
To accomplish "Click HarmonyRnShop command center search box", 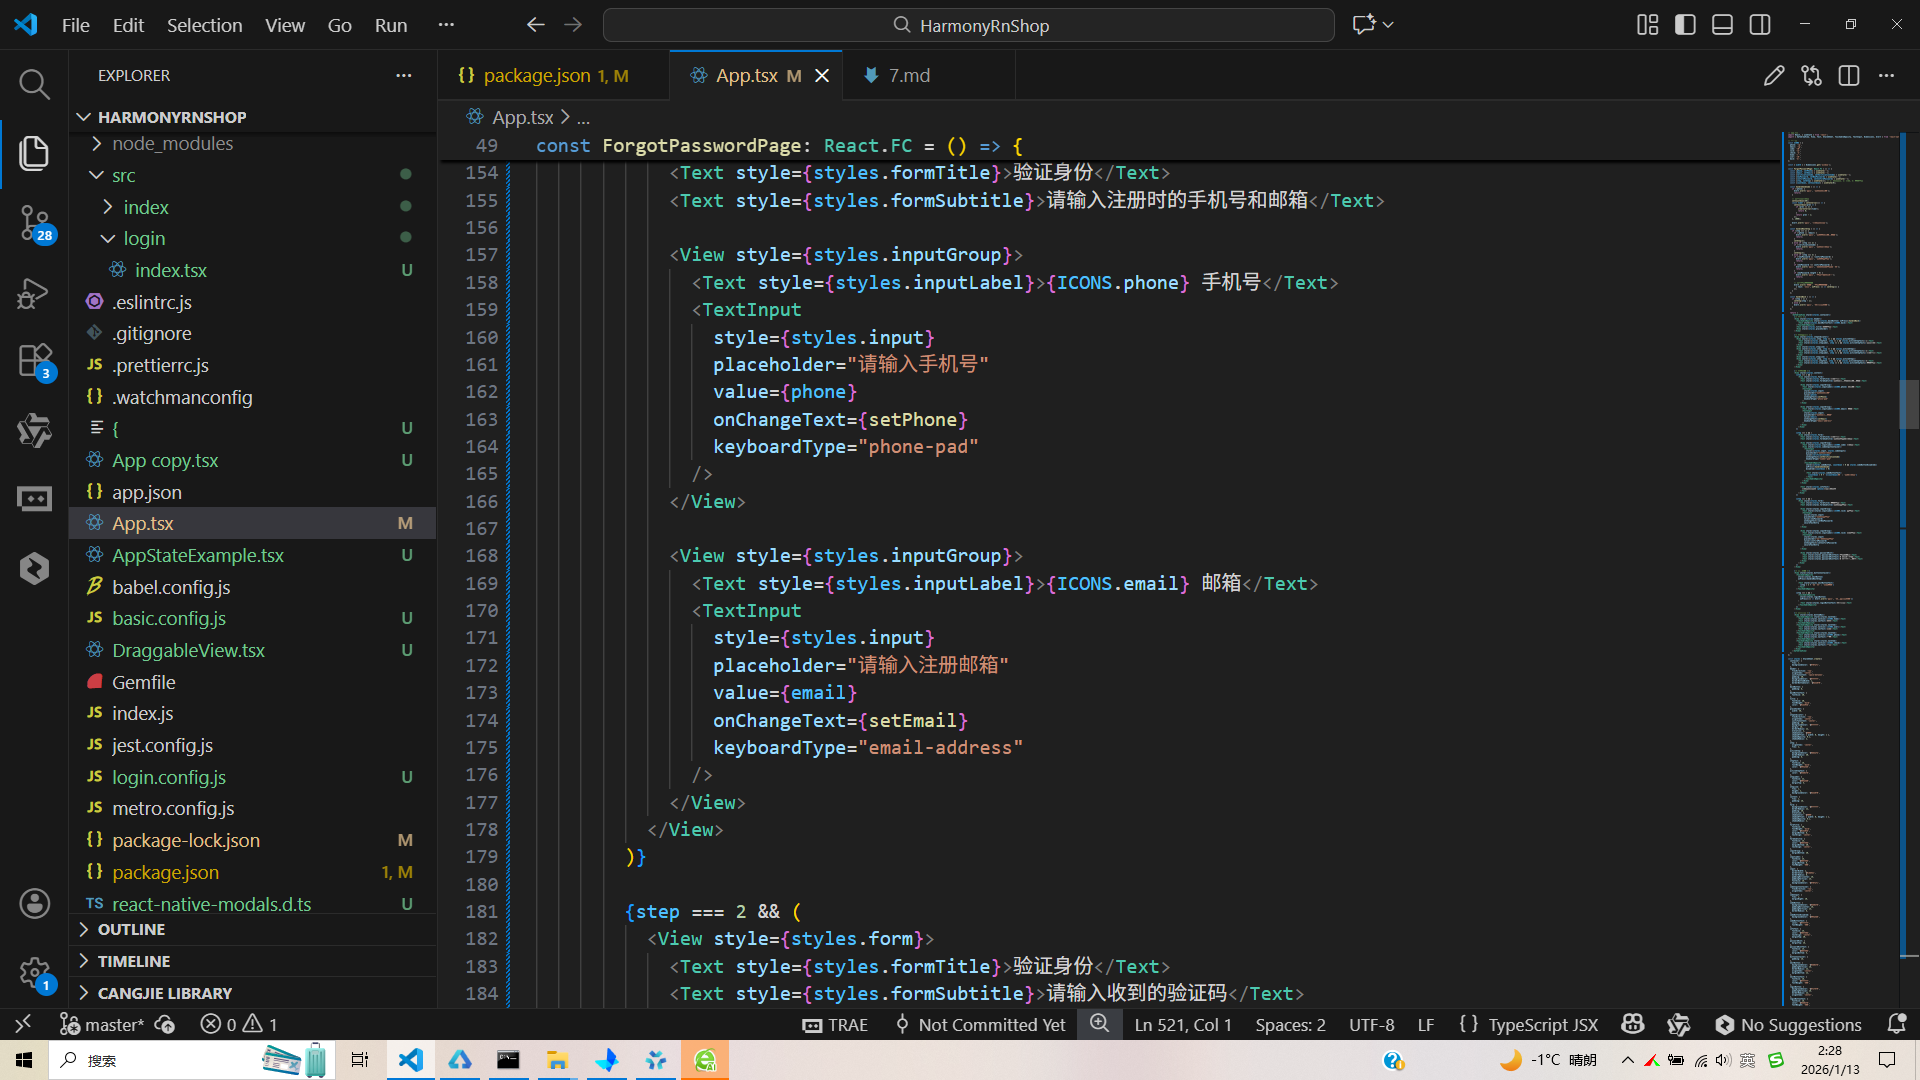I will pyautogui.click(x=968, y=25).
